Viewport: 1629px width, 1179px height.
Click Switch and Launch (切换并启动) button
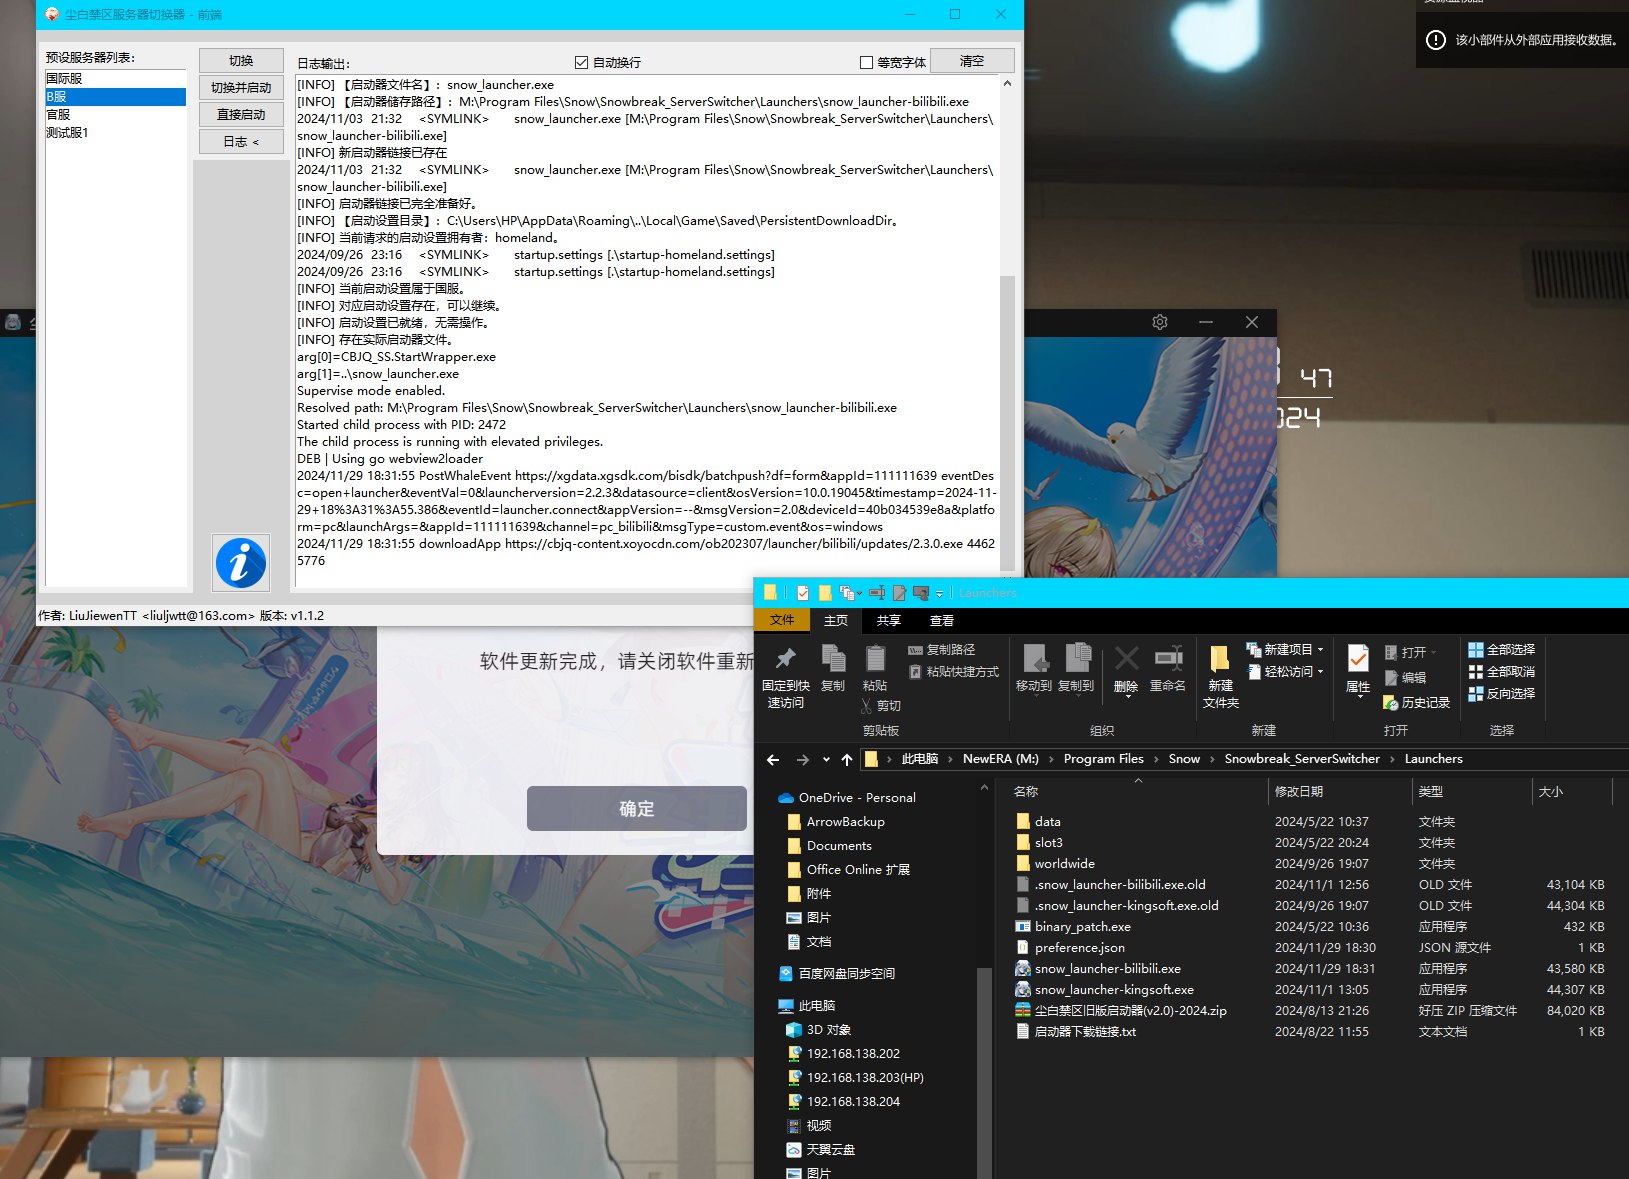coord(241,87)
